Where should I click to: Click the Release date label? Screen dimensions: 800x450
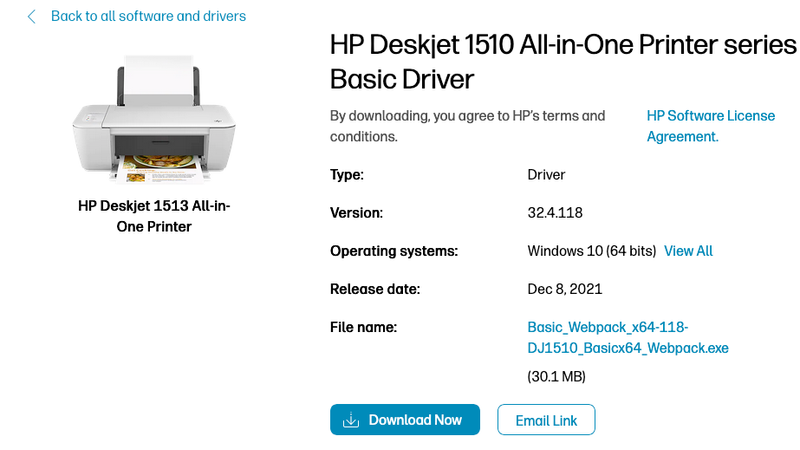coord(375,289)
